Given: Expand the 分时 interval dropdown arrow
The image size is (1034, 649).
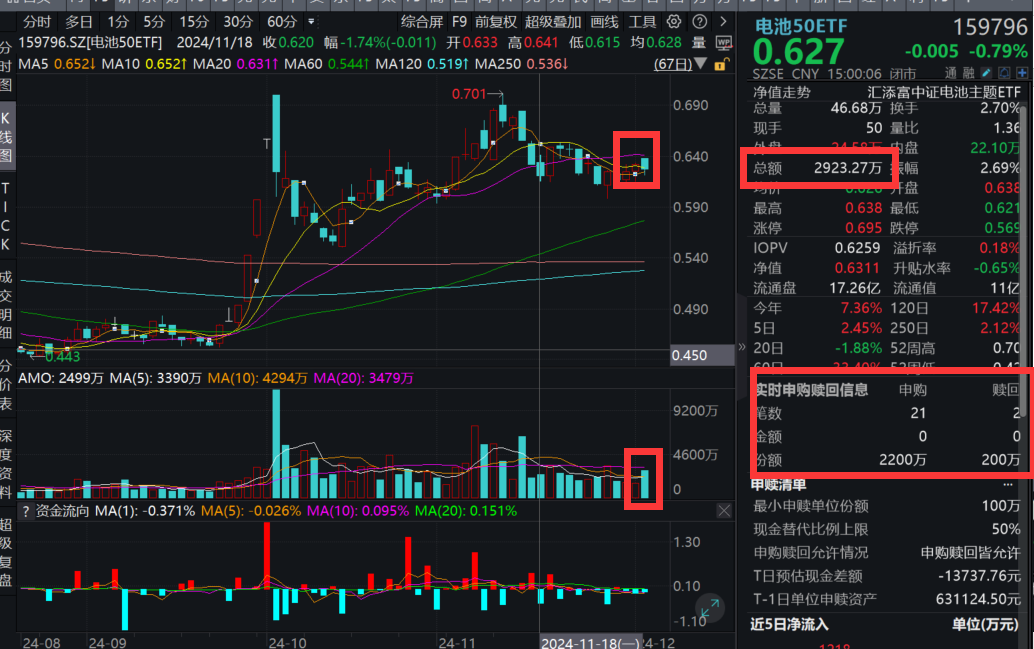Looking at the screenshot, I should pyautogui.click(x=310, y=21).
